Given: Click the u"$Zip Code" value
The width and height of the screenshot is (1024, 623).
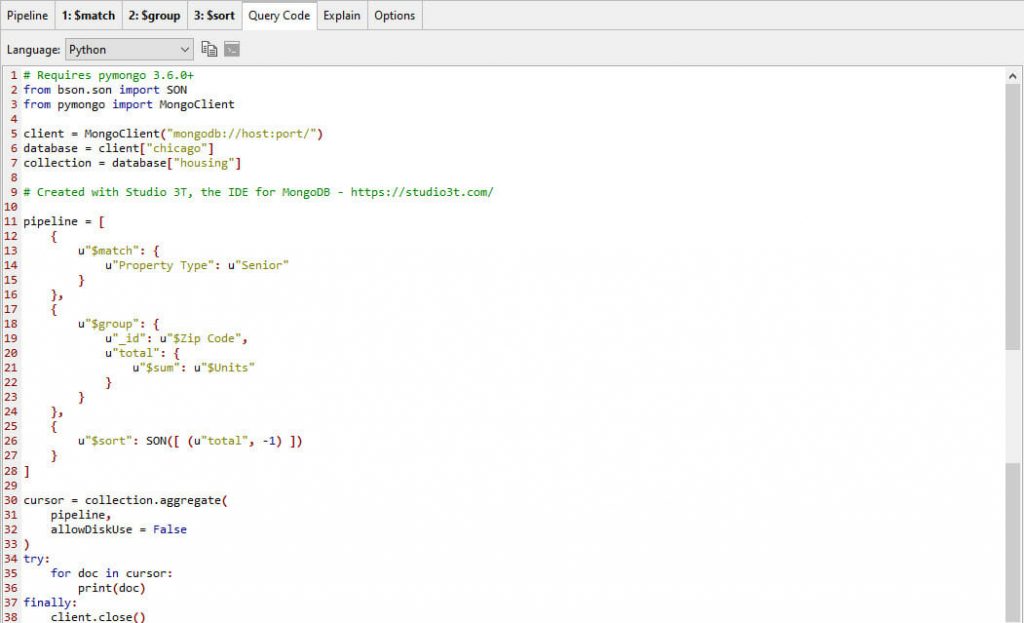Looking at the screenshot, I should 200,338.
